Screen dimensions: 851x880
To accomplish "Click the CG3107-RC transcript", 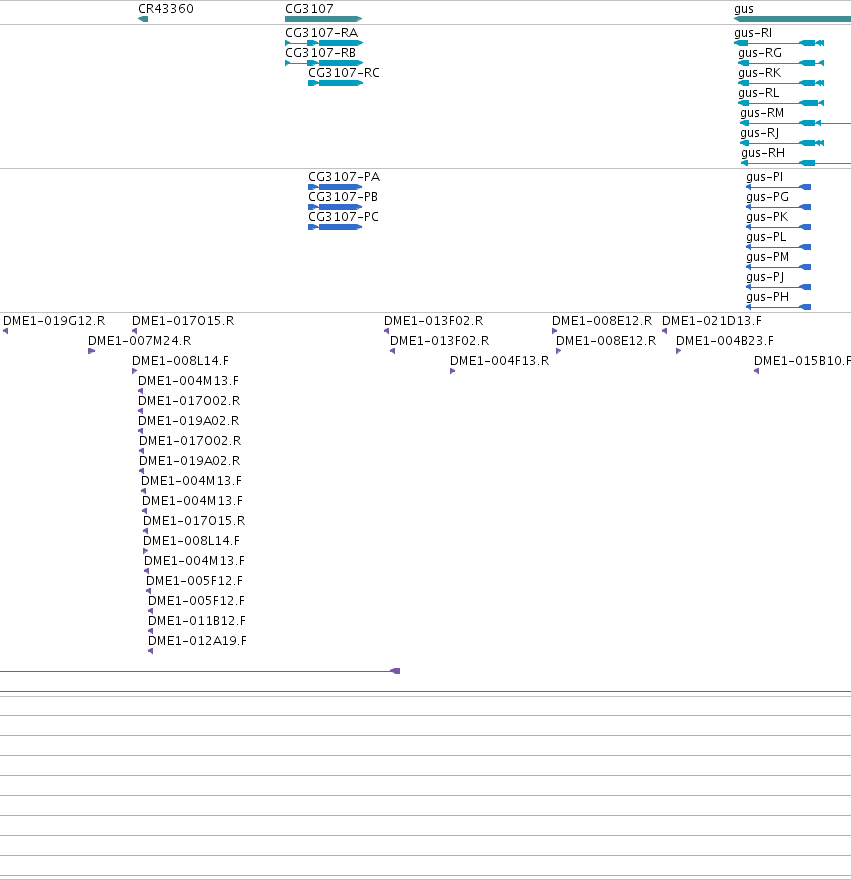I will (336, 83).
